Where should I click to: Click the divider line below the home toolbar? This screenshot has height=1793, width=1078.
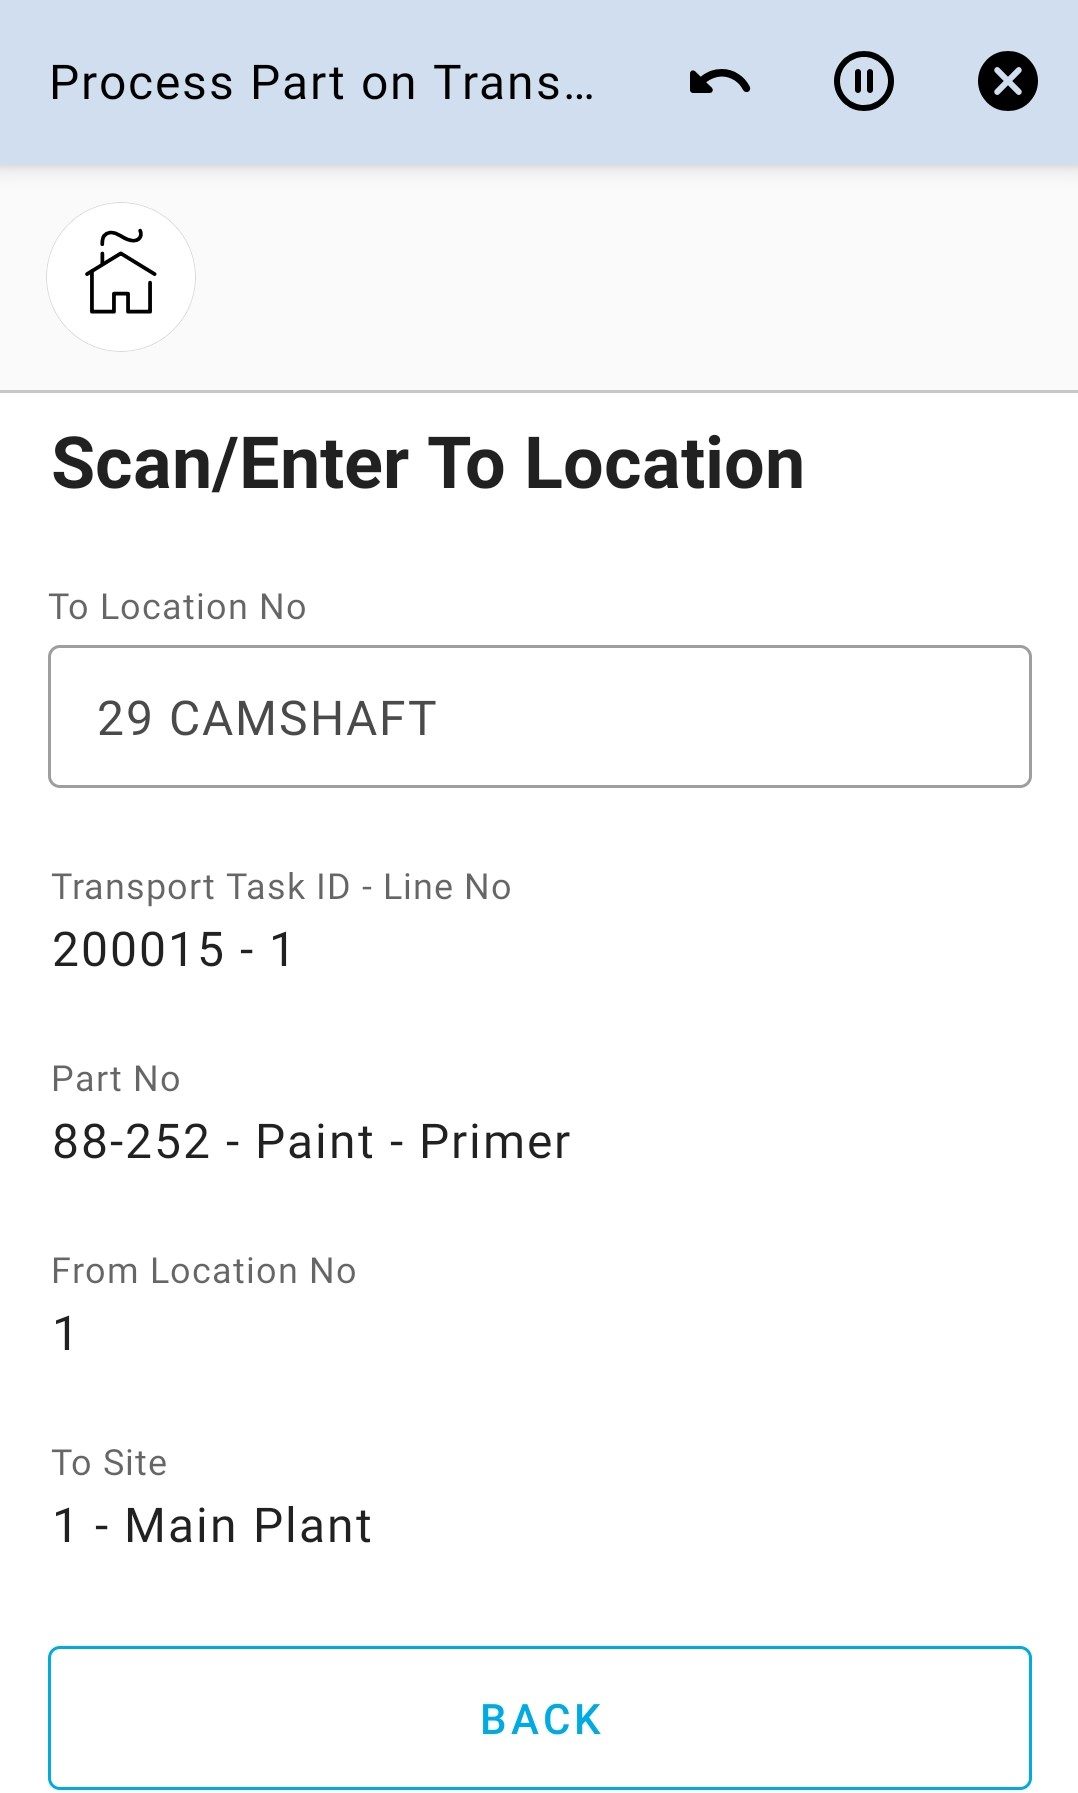click(540, 391)
